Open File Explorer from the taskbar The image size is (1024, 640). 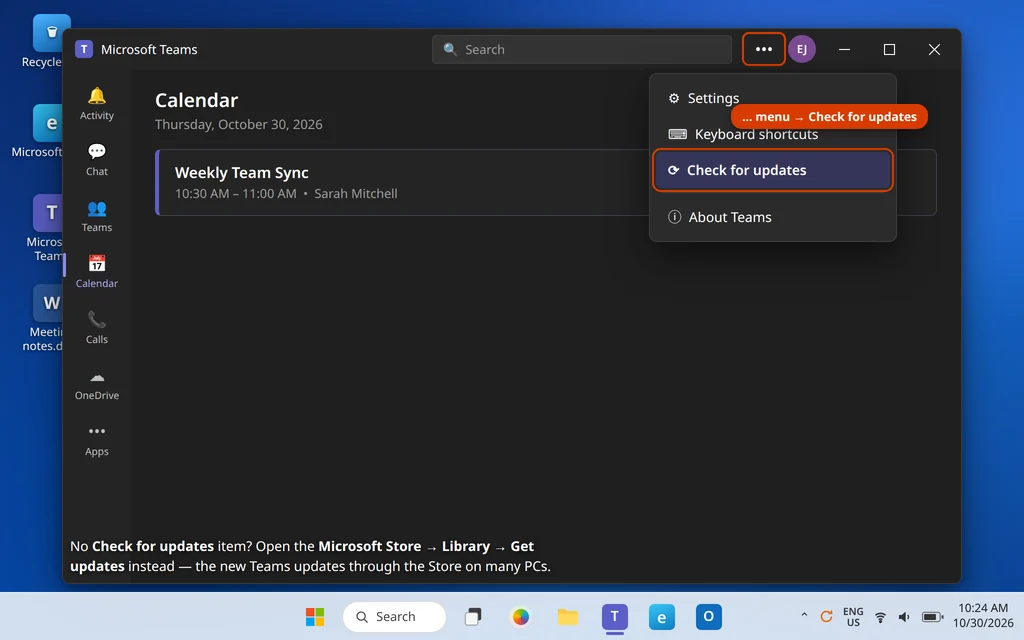click(x=568, y=616)
